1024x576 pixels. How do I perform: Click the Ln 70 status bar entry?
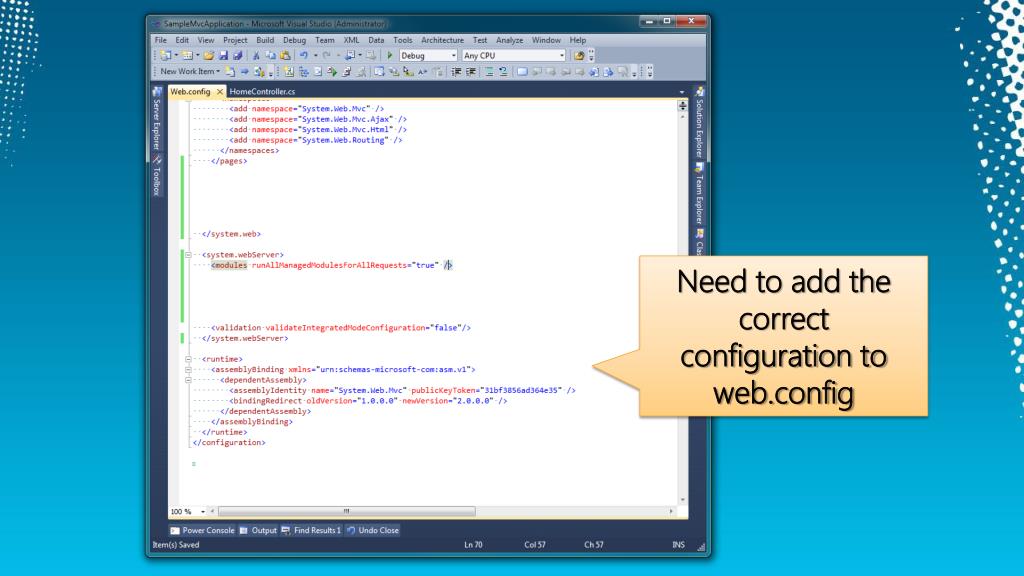click(x=473, y=545)
